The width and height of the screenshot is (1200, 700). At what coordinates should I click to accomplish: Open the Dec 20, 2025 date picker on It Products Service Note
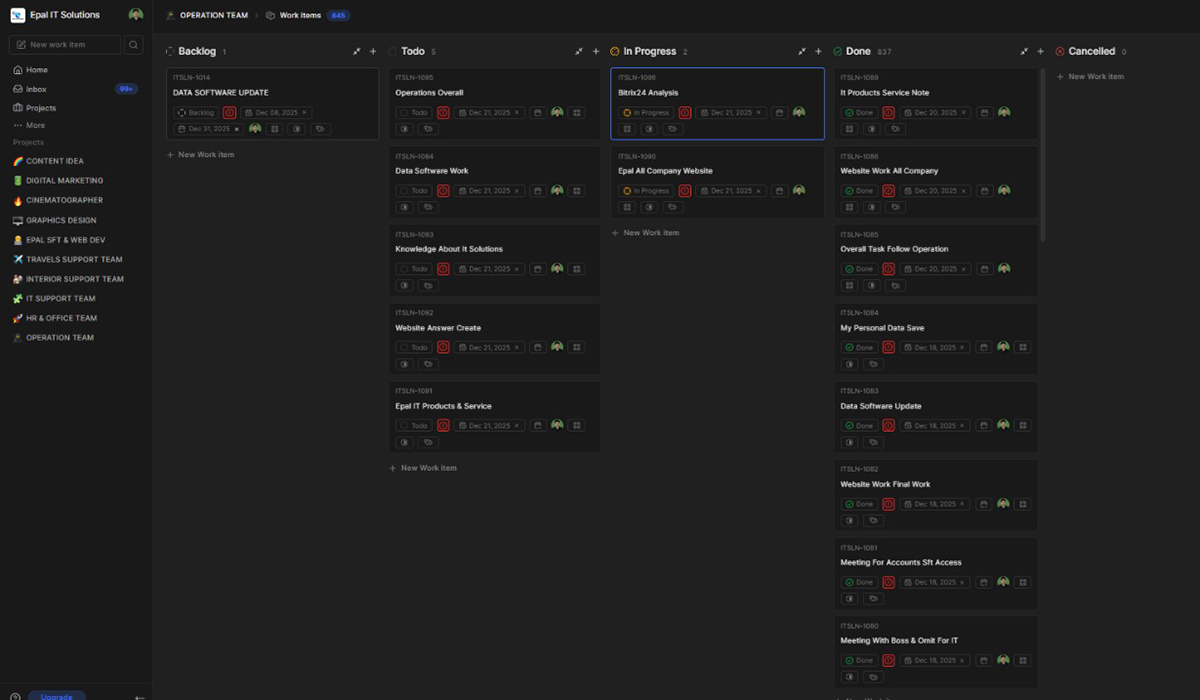click(x=935, y=113)
